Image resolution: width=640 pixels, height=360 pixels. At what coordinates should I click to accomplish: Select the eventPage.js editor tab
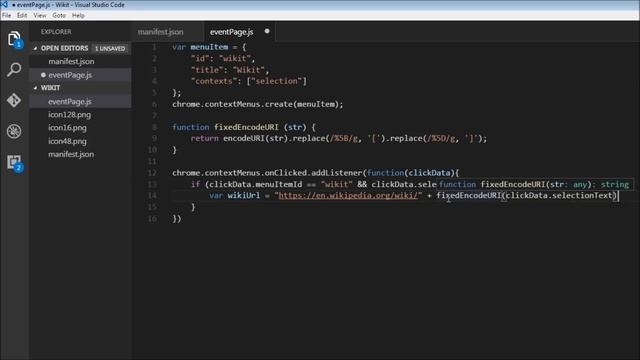[231, 32]
